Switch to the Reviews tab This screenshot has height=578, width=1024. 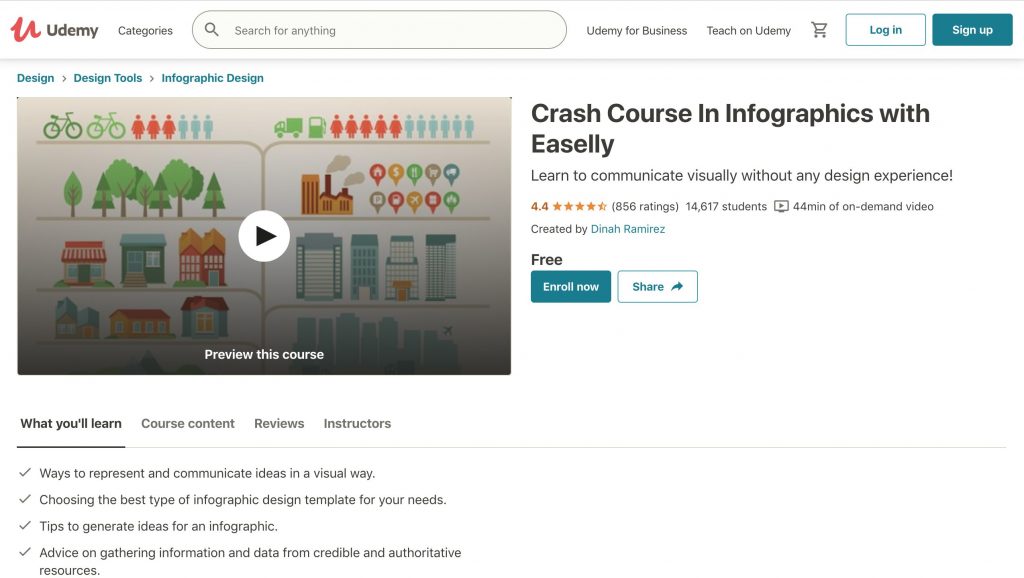(279, 424)
